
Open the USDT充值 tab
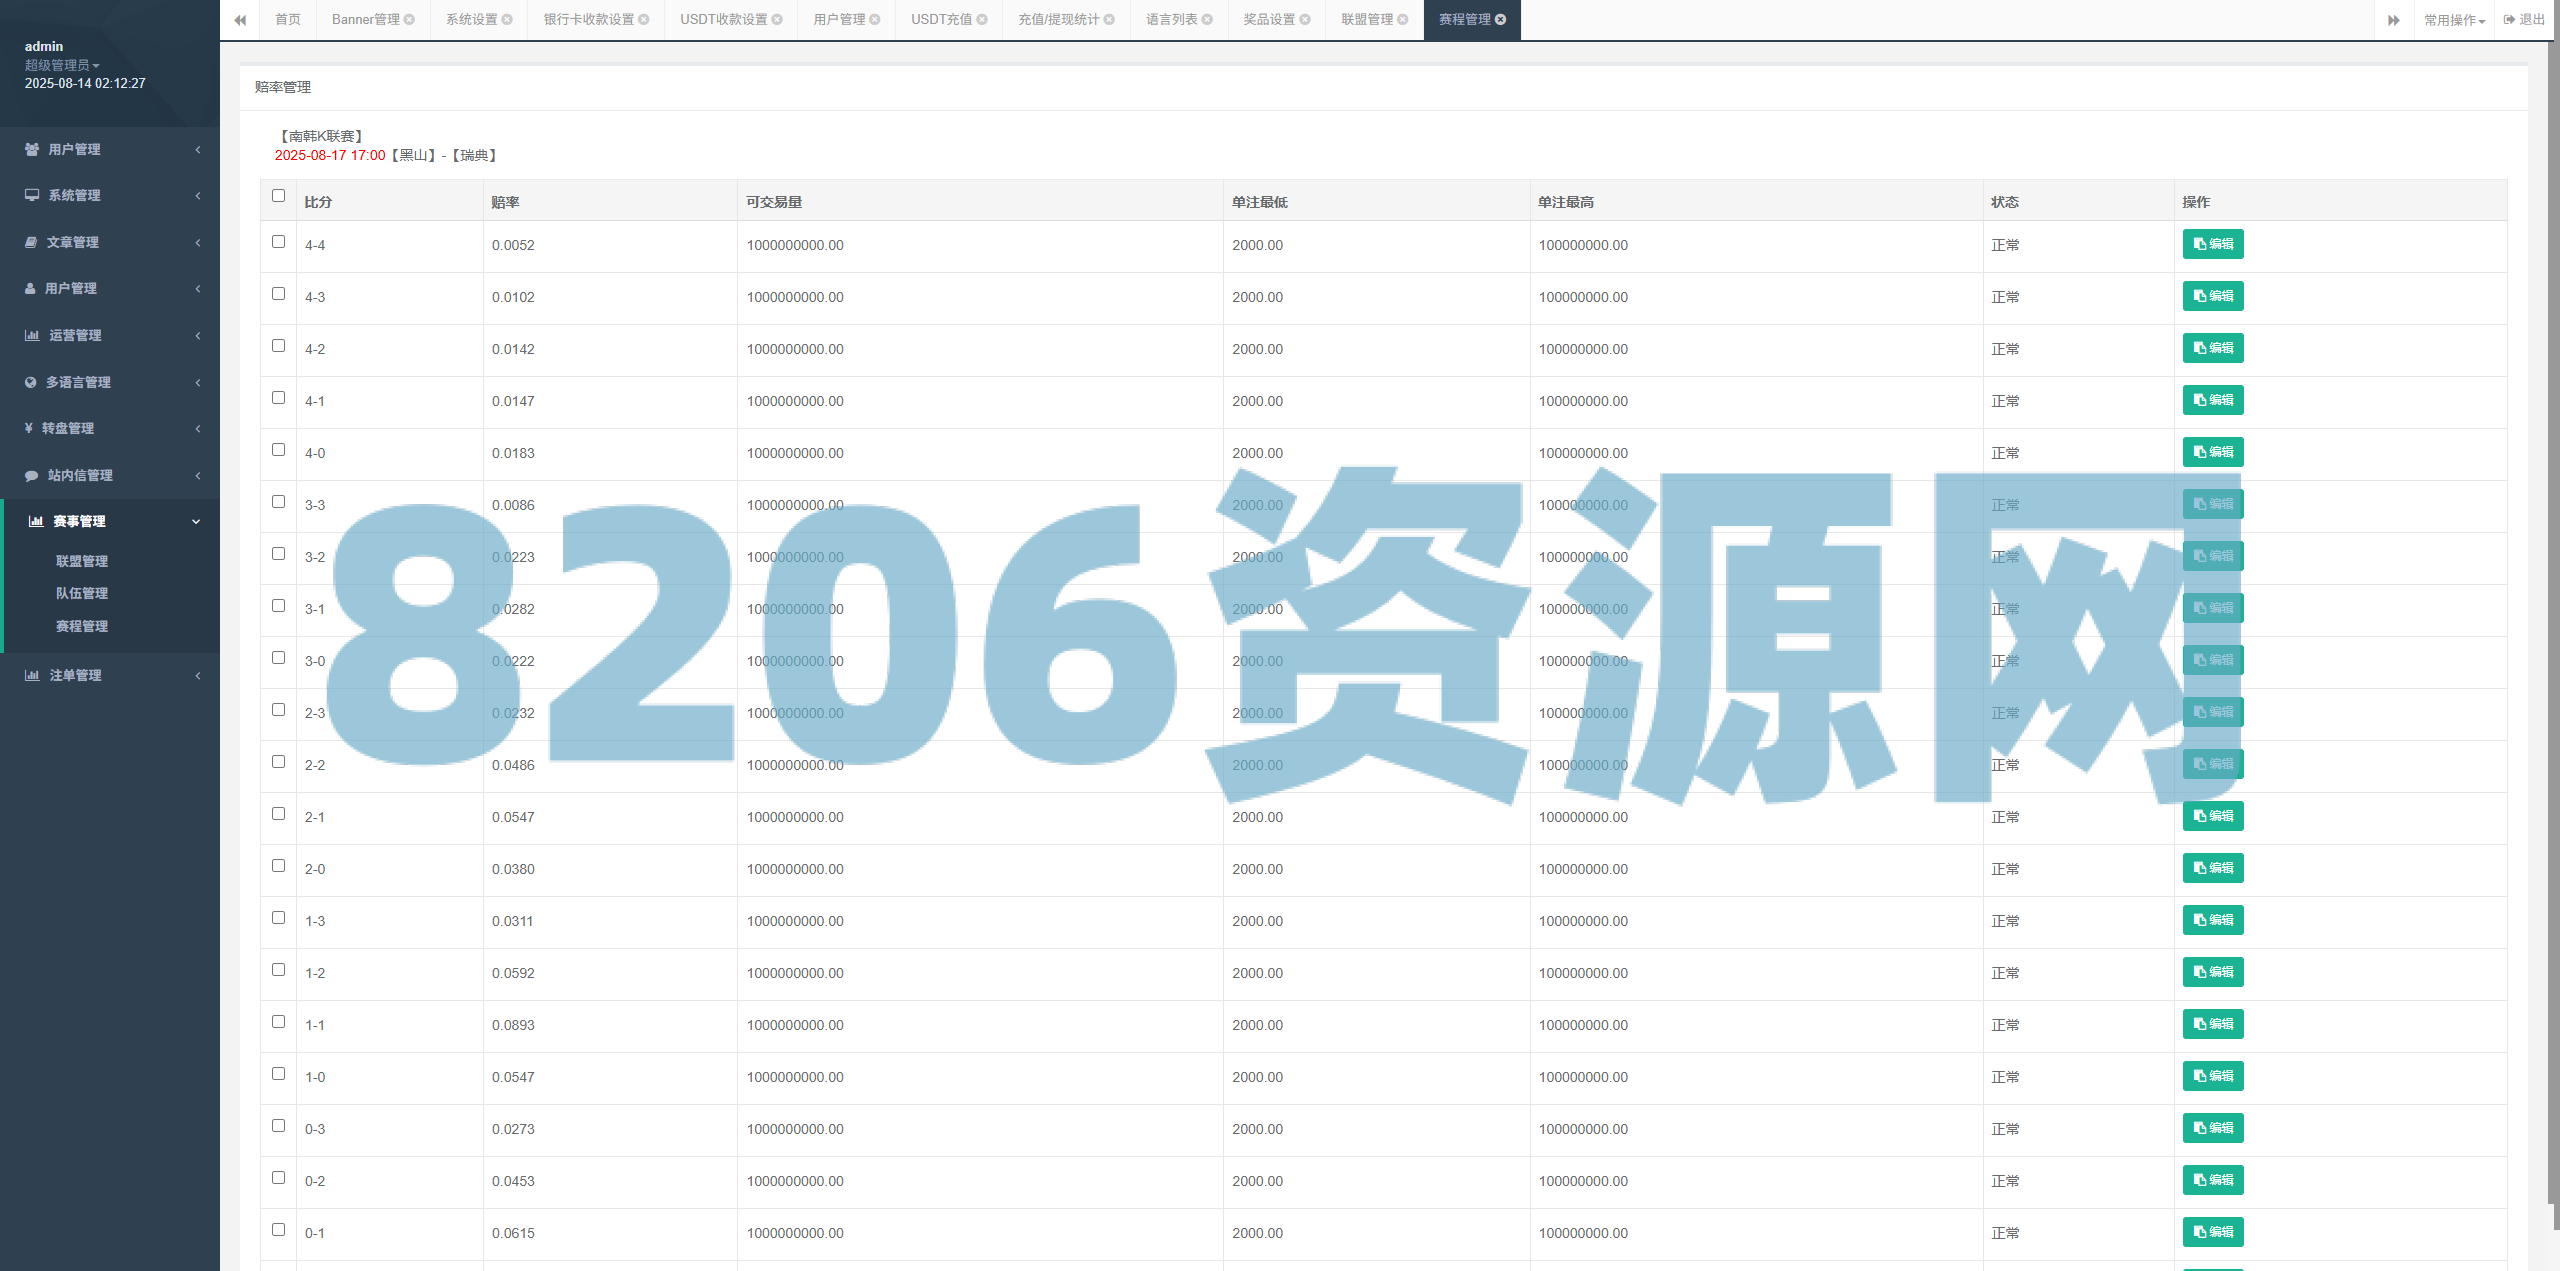(x=940, y=18)
